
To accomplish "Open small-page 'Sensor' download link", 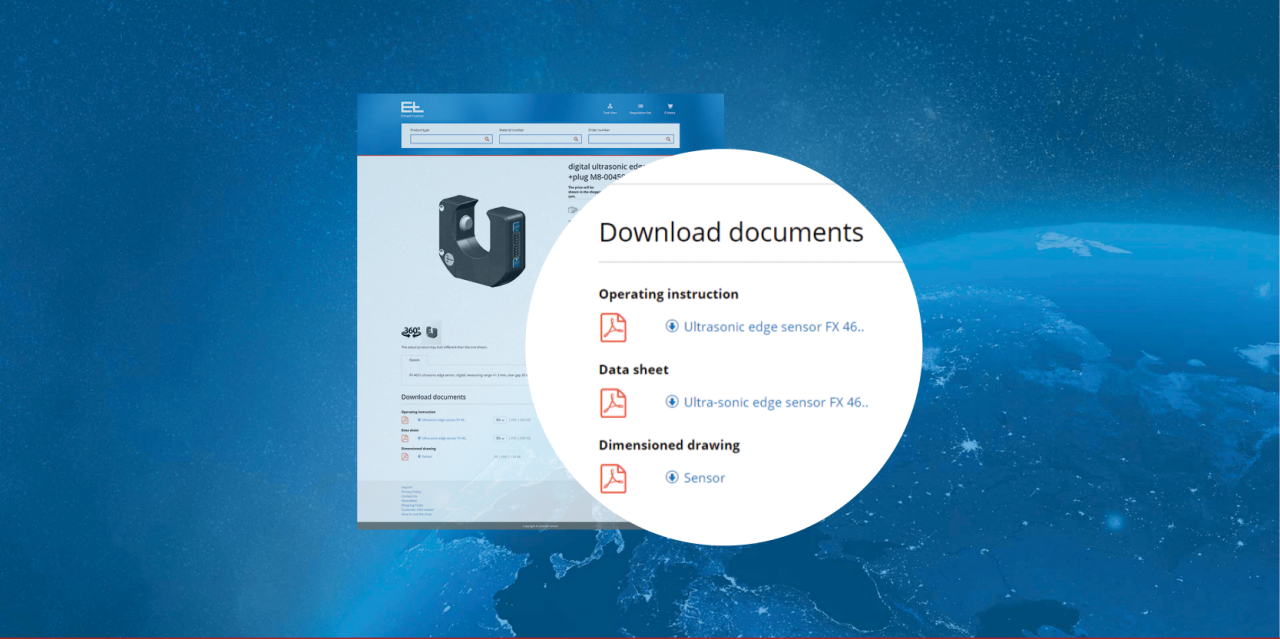I will pos(425,456).
